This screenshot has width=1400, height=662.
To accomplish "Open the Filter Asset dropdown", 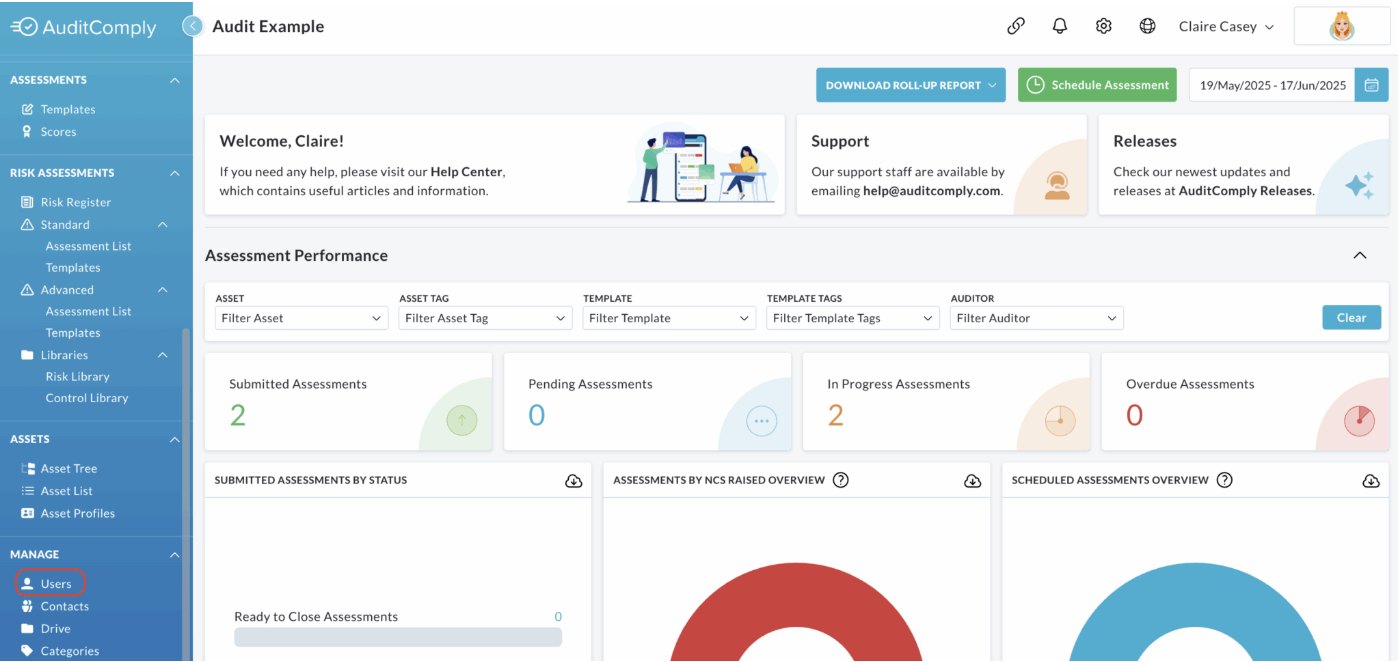I will (301, 318).
